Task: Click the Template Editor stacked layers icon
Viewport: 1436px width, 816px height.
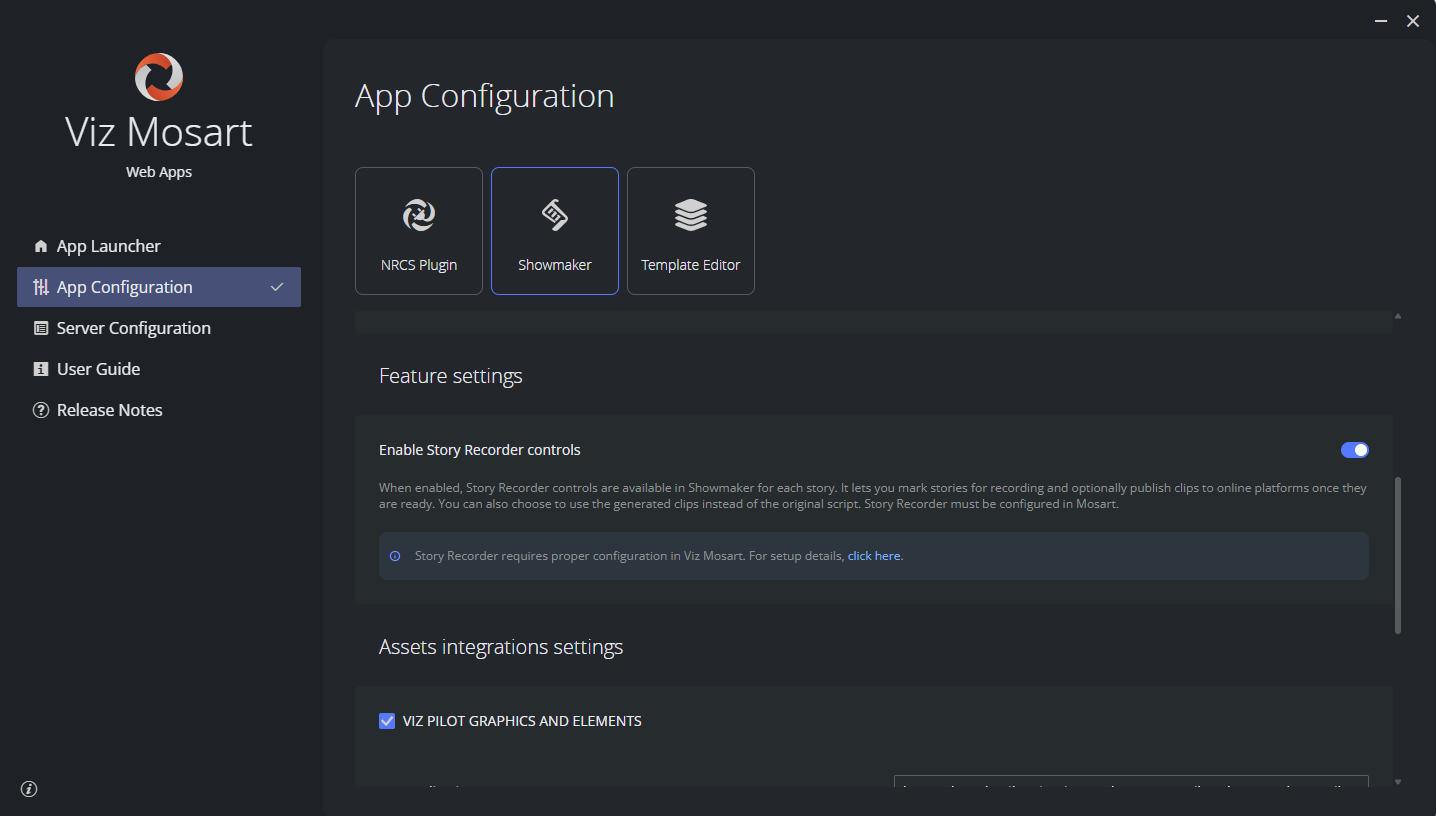Action: [x=691, y=215]
